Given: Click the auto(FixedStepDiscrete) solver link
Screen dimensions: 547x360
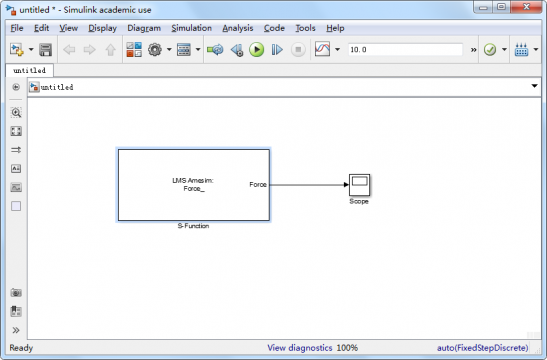Looking at the screenshot, I should [x=483, y=348].
